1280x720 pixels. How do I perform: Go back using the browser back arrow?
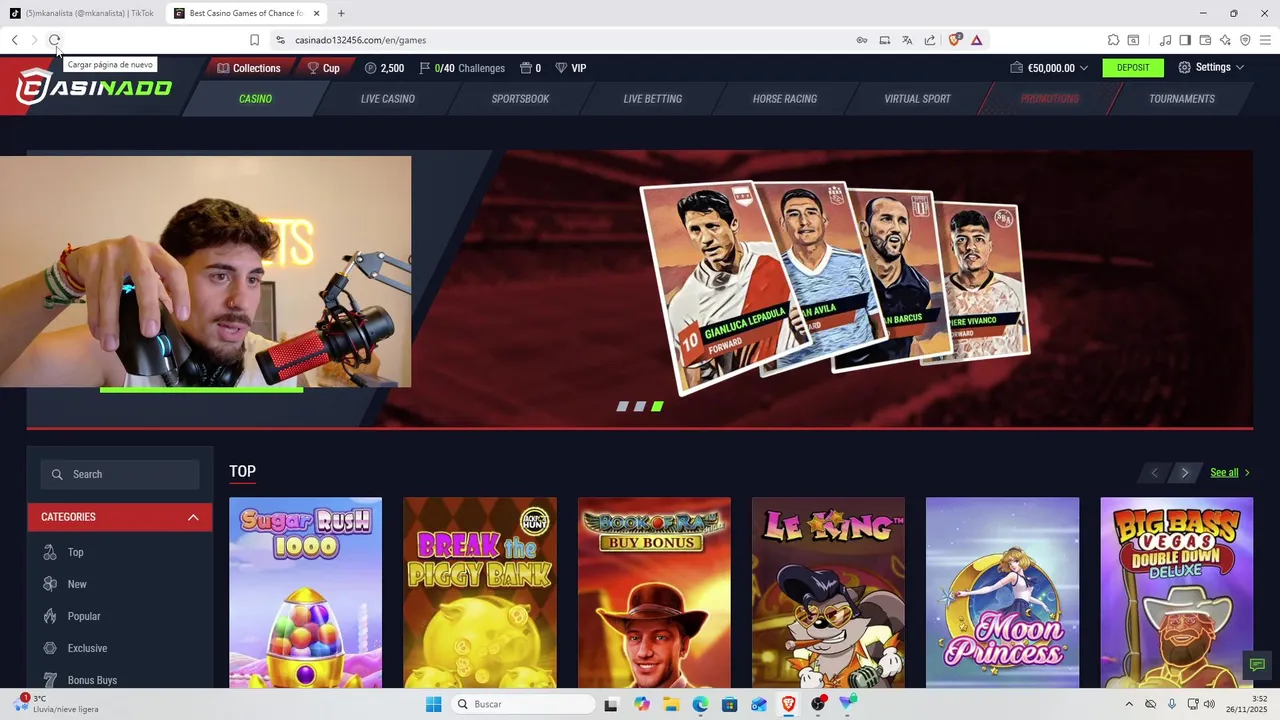(15, 40)
